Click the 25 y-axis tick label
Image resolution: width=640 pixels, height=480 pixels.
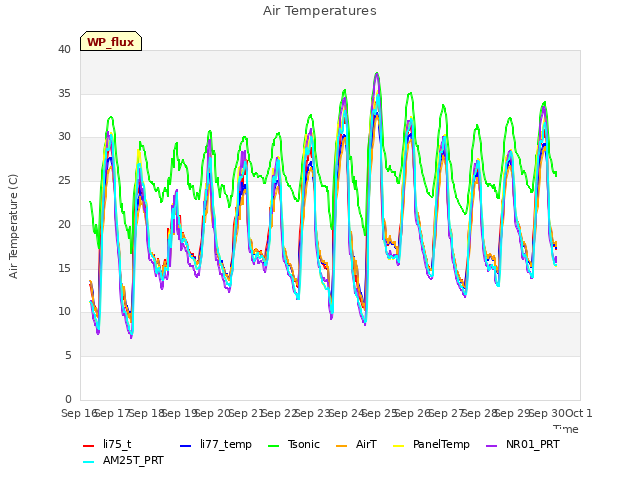tap(64, 180)
